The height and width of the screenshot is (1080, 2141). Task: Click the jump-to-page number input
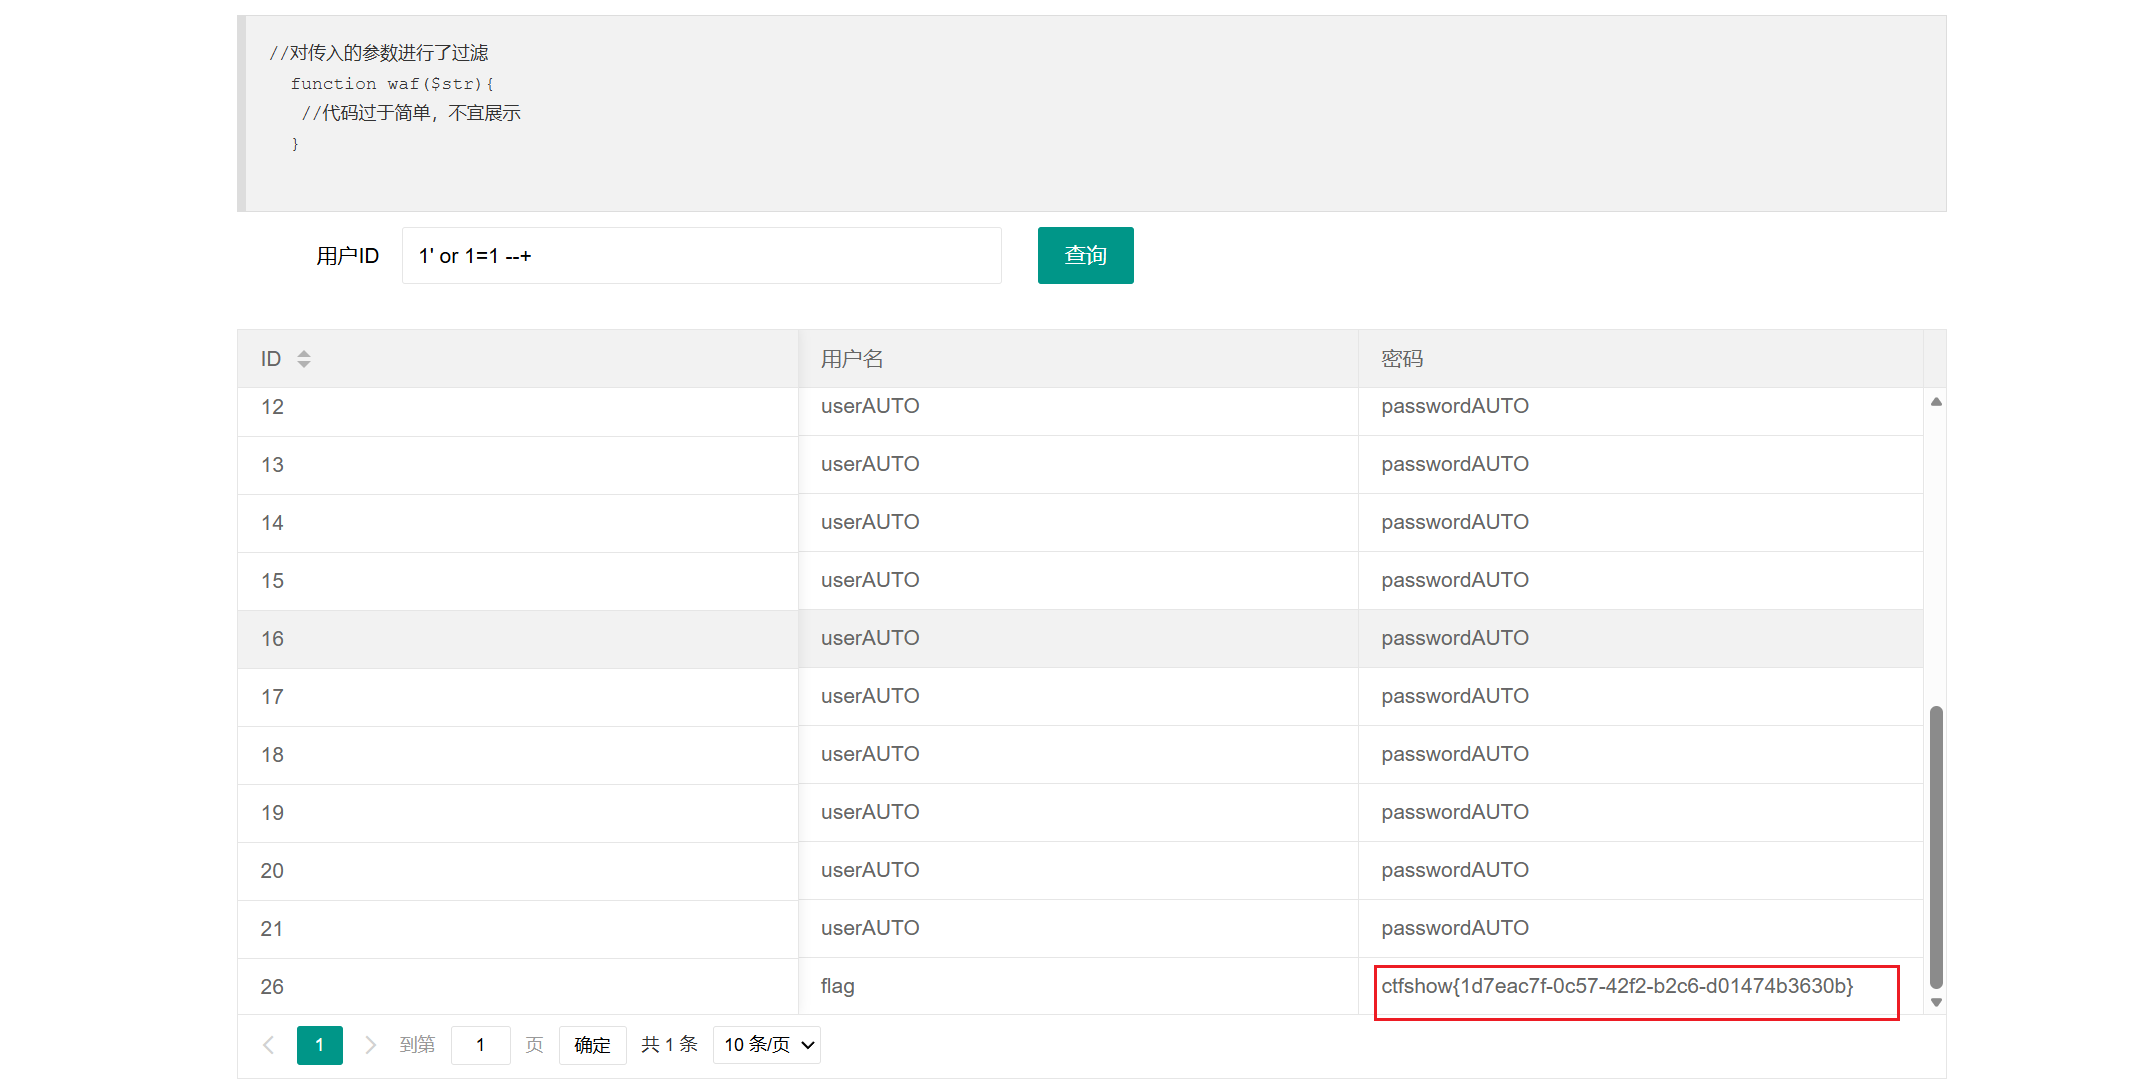480,1045
